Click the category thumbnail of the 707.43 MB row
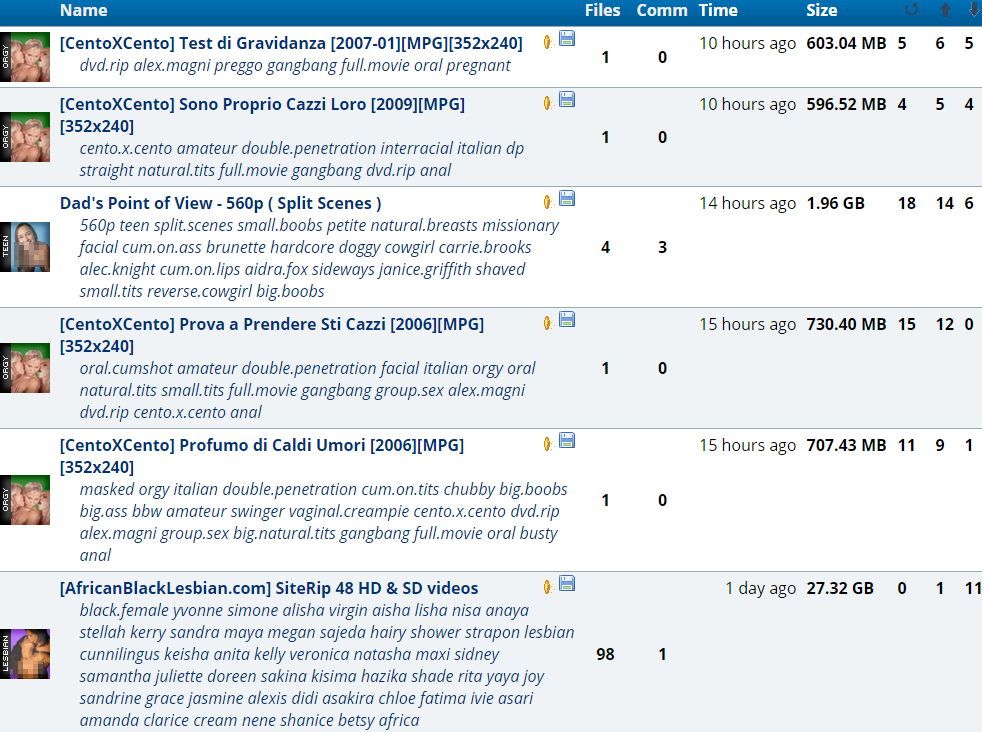 (25, 500)
